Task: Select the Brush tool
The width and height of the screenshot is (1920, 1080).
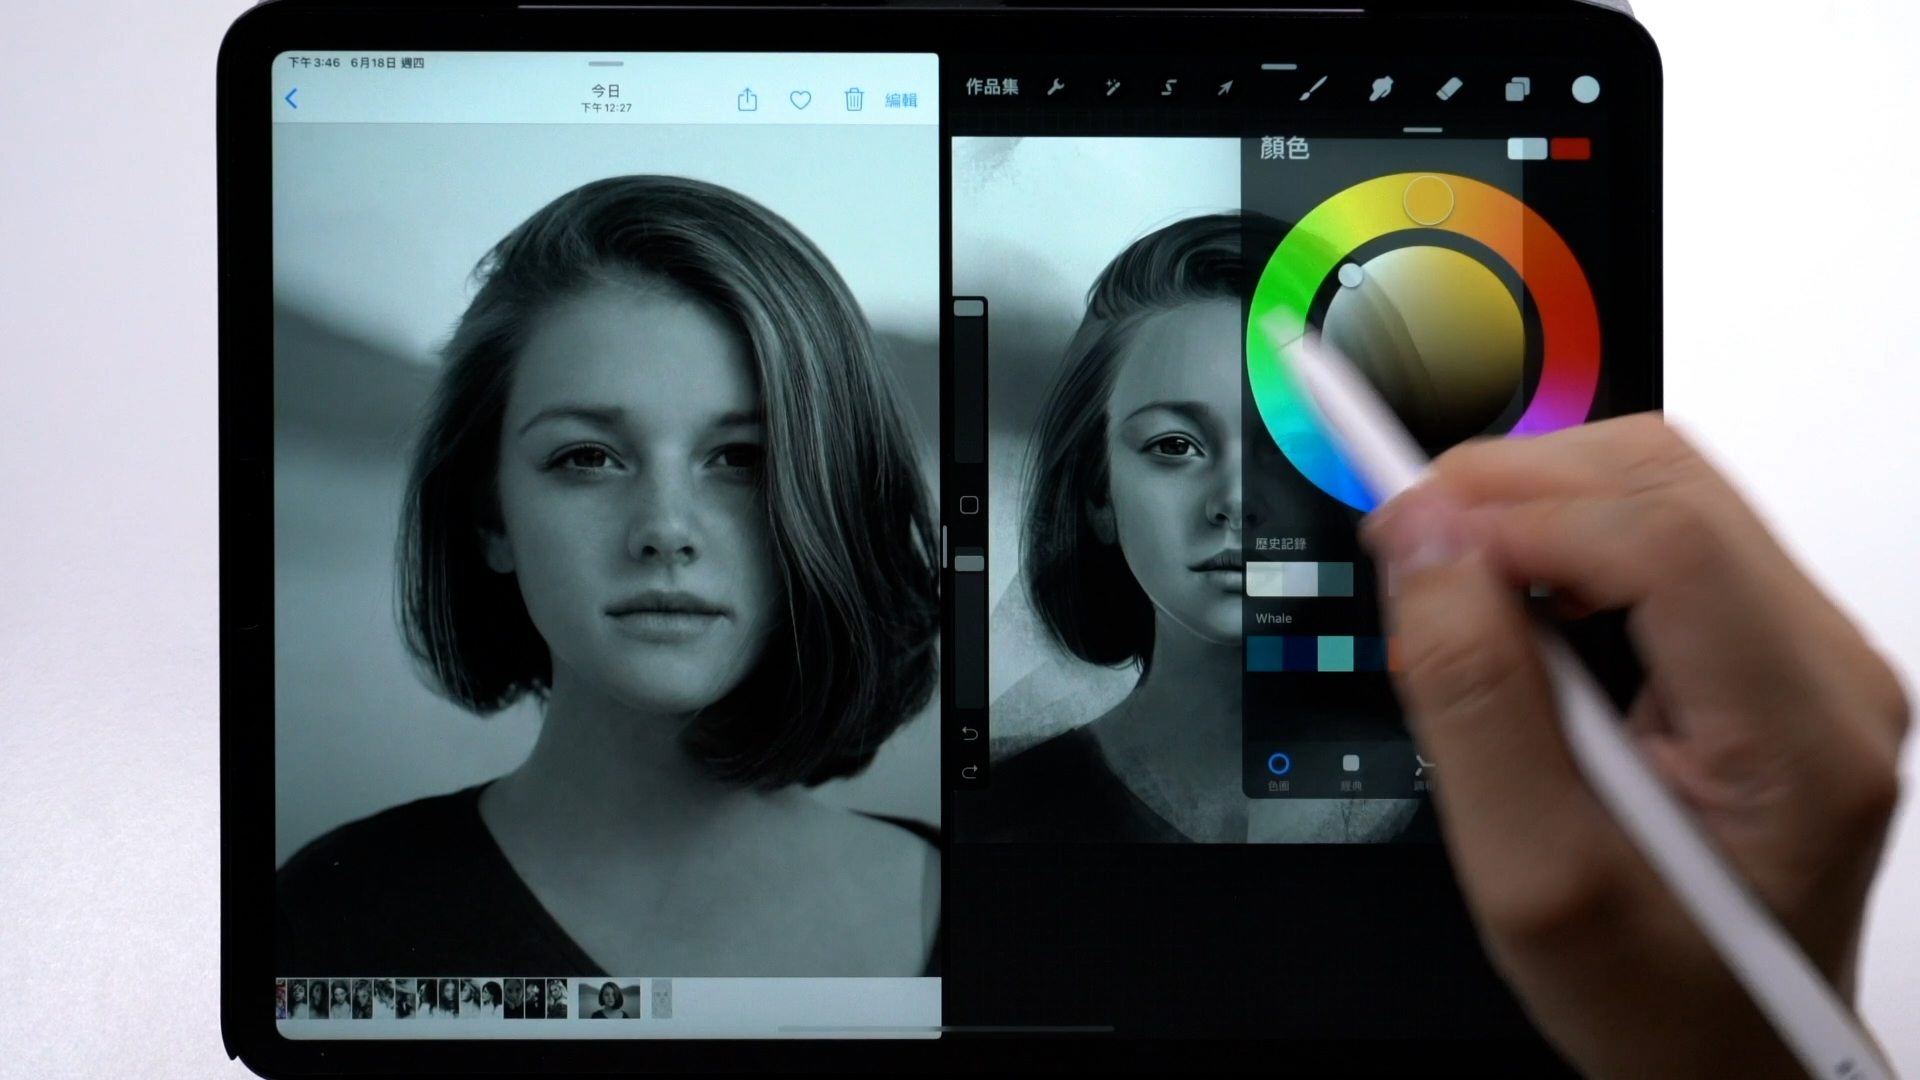Action: click(x=1313, y=89)
